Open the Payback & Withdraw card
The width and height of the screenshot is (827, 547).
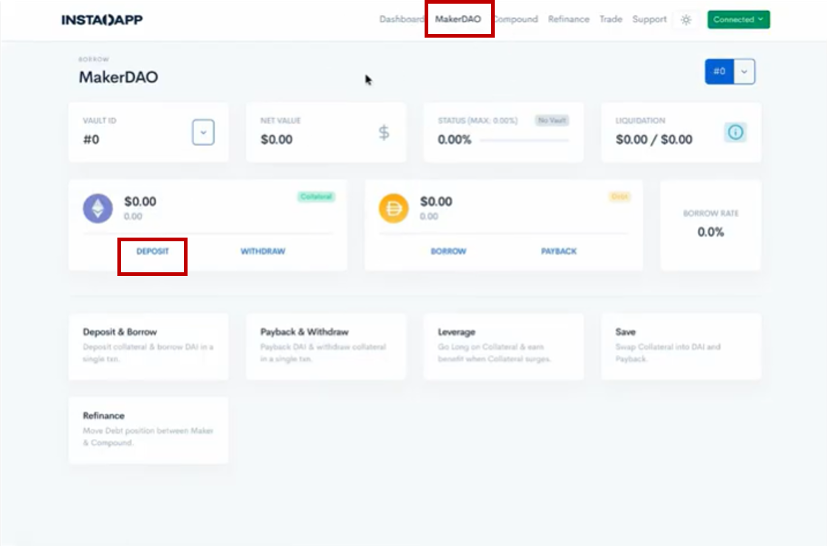(x=326, y=347)
